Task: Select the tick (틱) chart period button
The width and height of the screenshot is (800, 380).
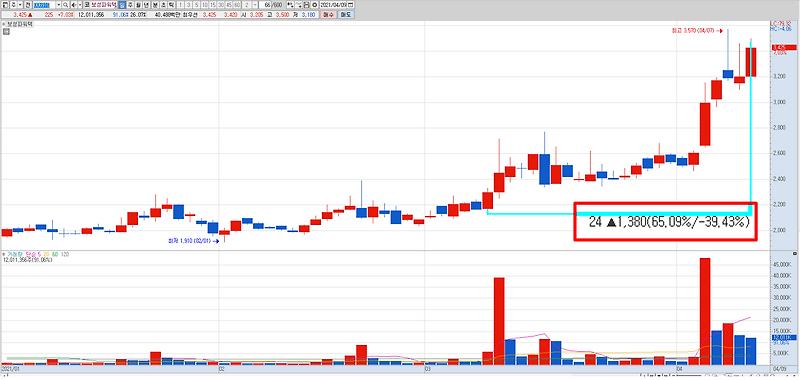Action: 170,5
